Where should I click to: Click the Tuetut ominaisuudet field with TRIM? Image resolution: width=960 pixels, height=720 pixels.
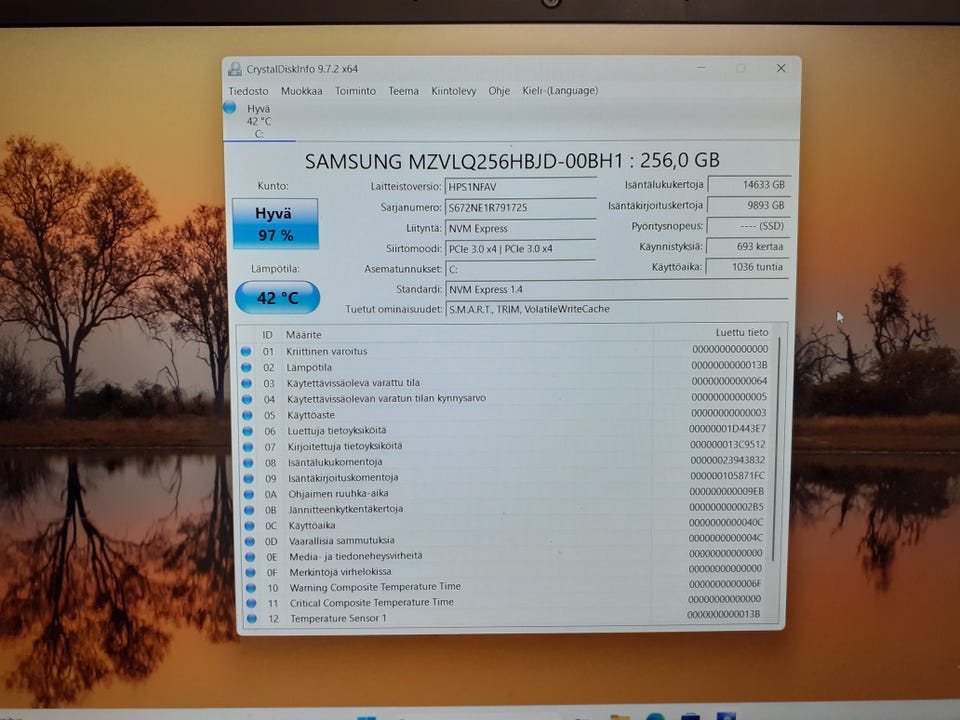coord(617,309)
